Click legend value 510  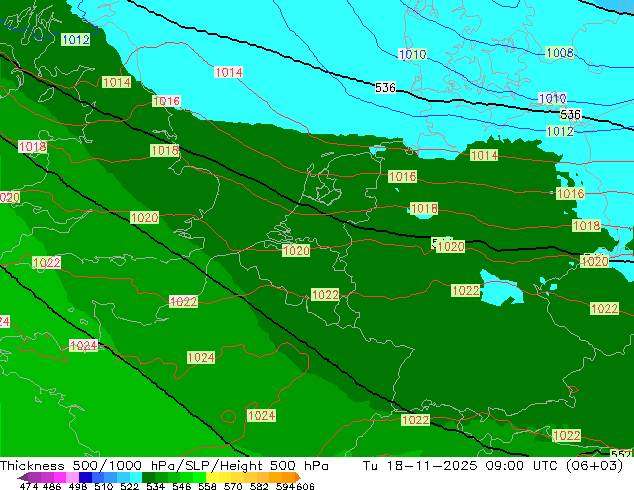pyautogui.click(x=104, y=486)
